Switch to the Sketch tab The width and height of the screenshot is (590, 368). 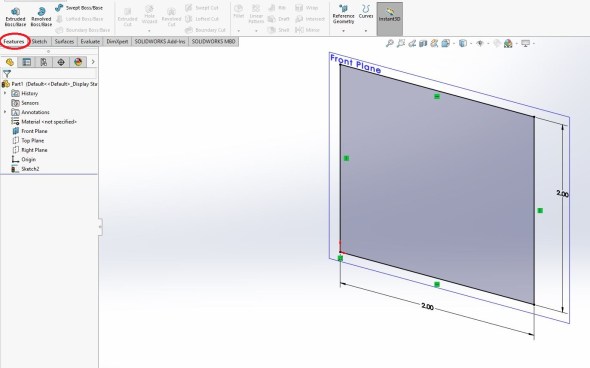pos(40,42)
